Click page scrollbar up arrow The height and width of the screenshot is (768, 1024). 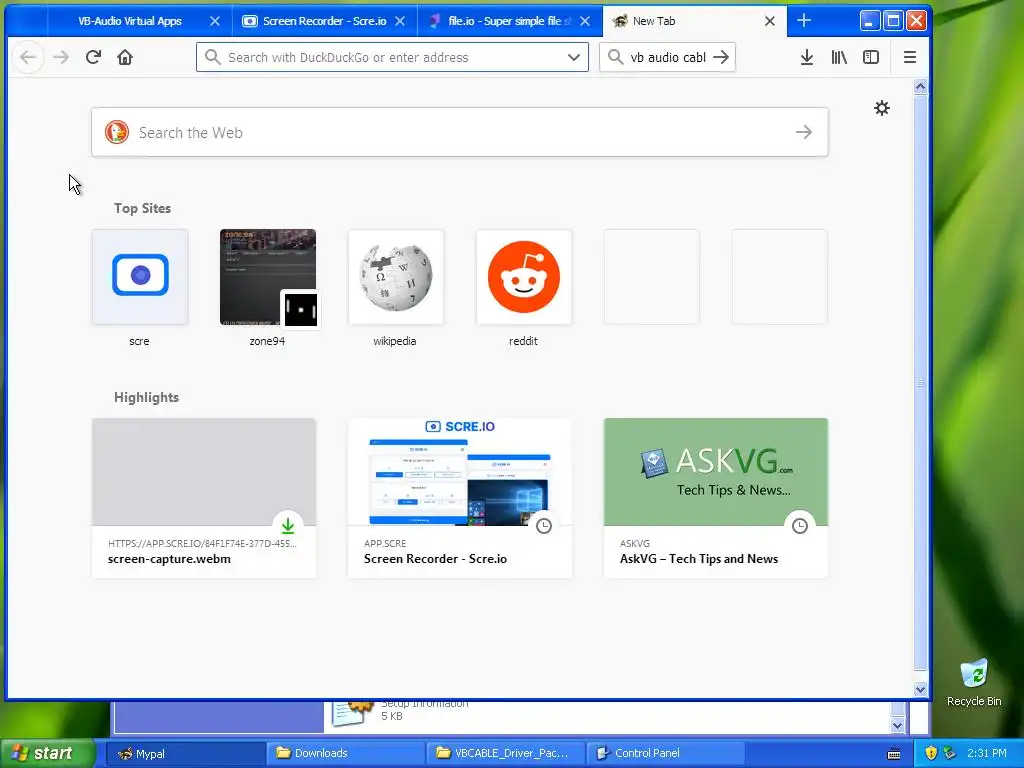(920, 86)
